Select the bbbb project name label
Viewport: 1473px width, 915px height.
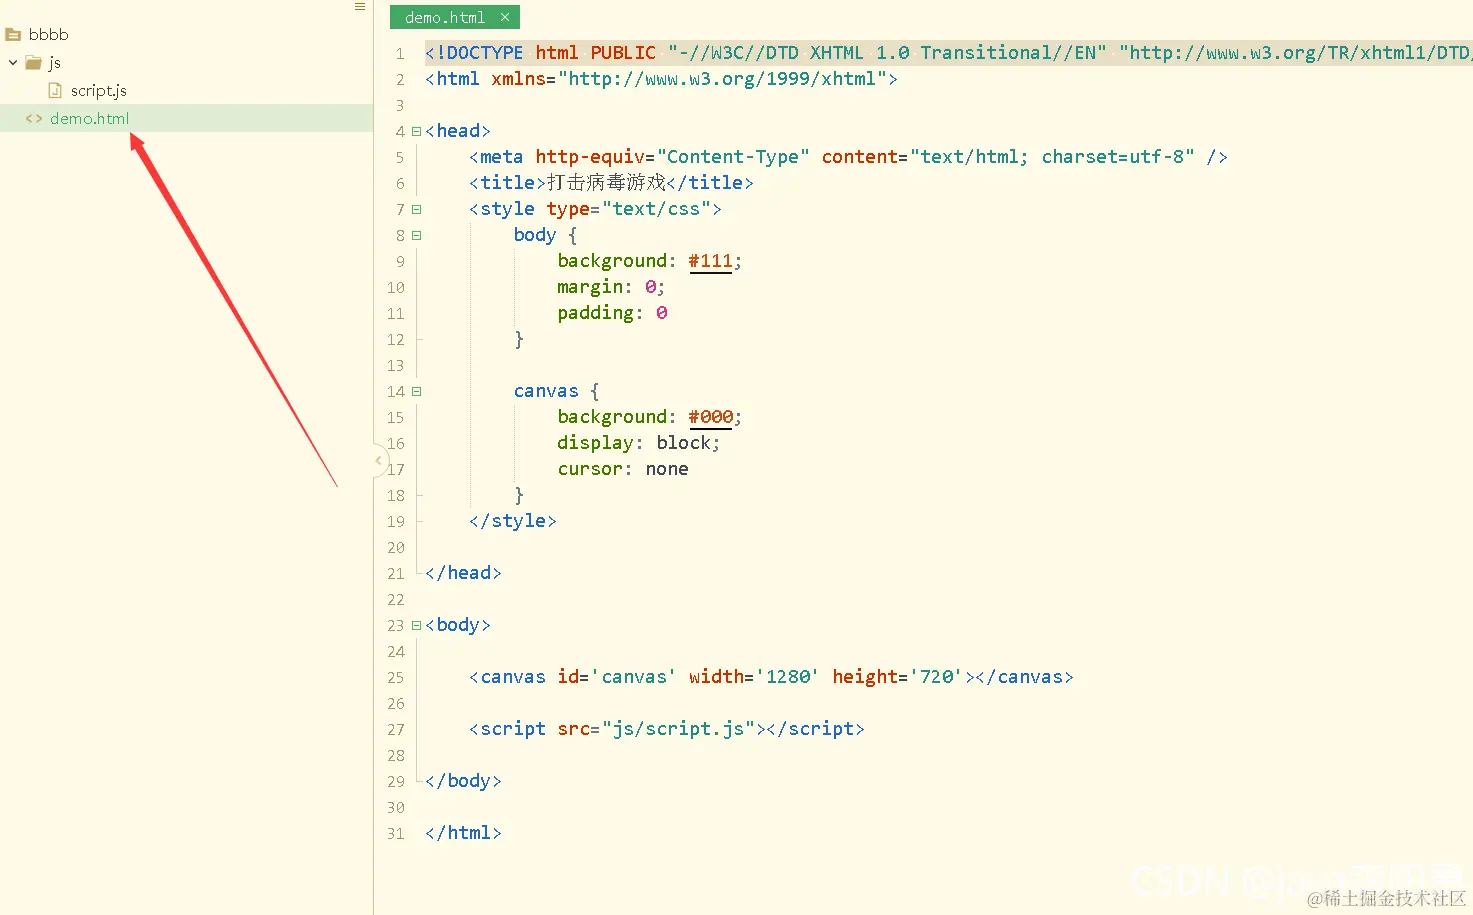point(48,35)
